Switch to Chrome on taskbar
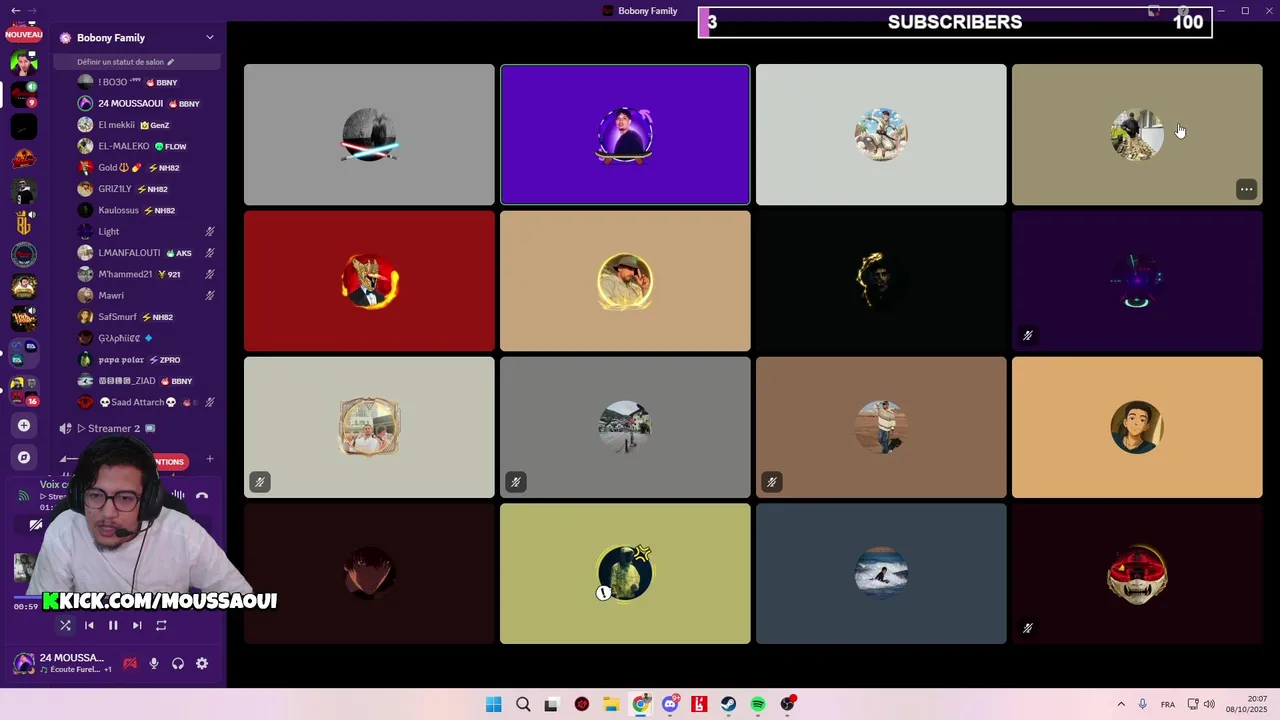Viewport: 1280px width, 720px height. (641, 704)
